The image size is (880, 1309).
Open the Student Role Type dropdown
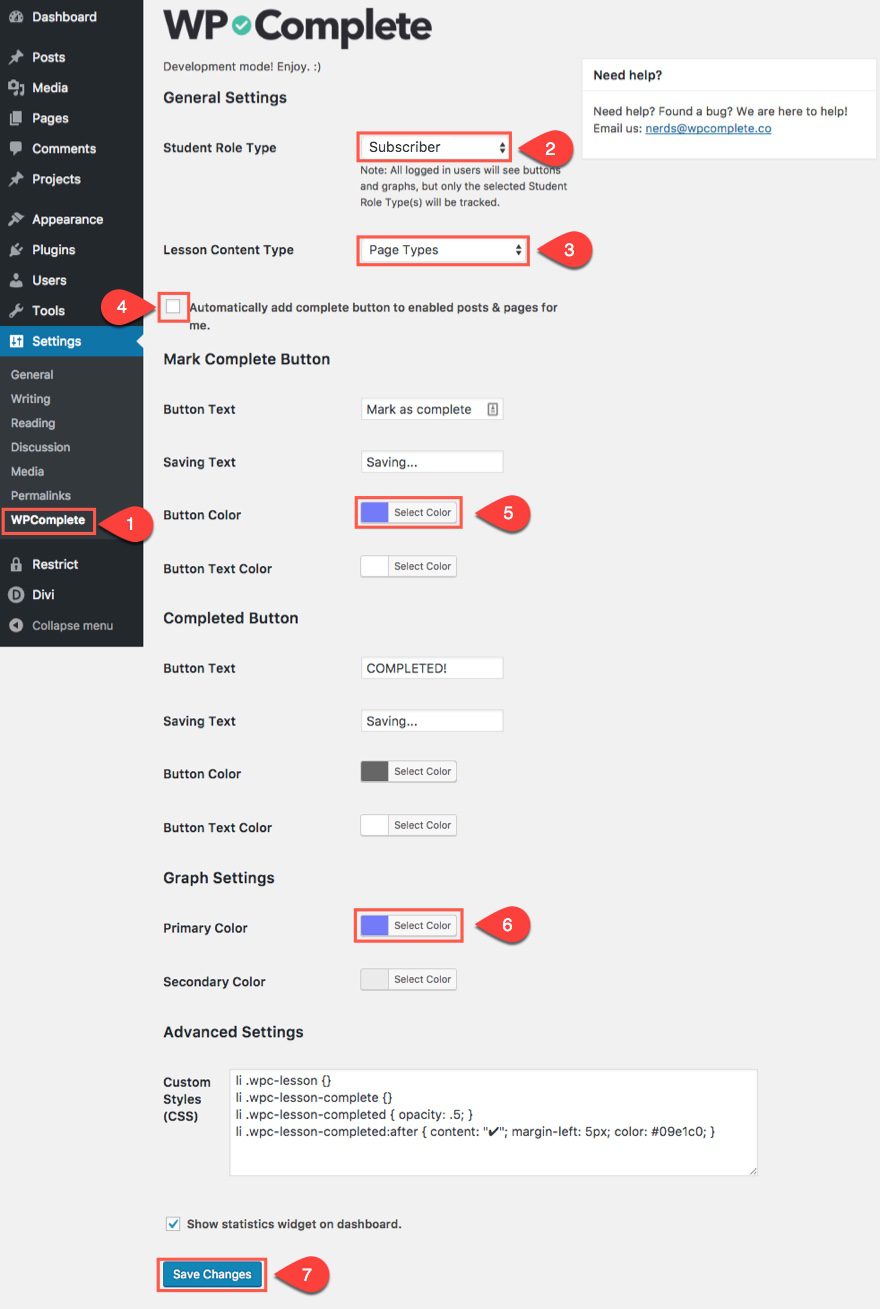pyautogui.click(x=433, y=146)
